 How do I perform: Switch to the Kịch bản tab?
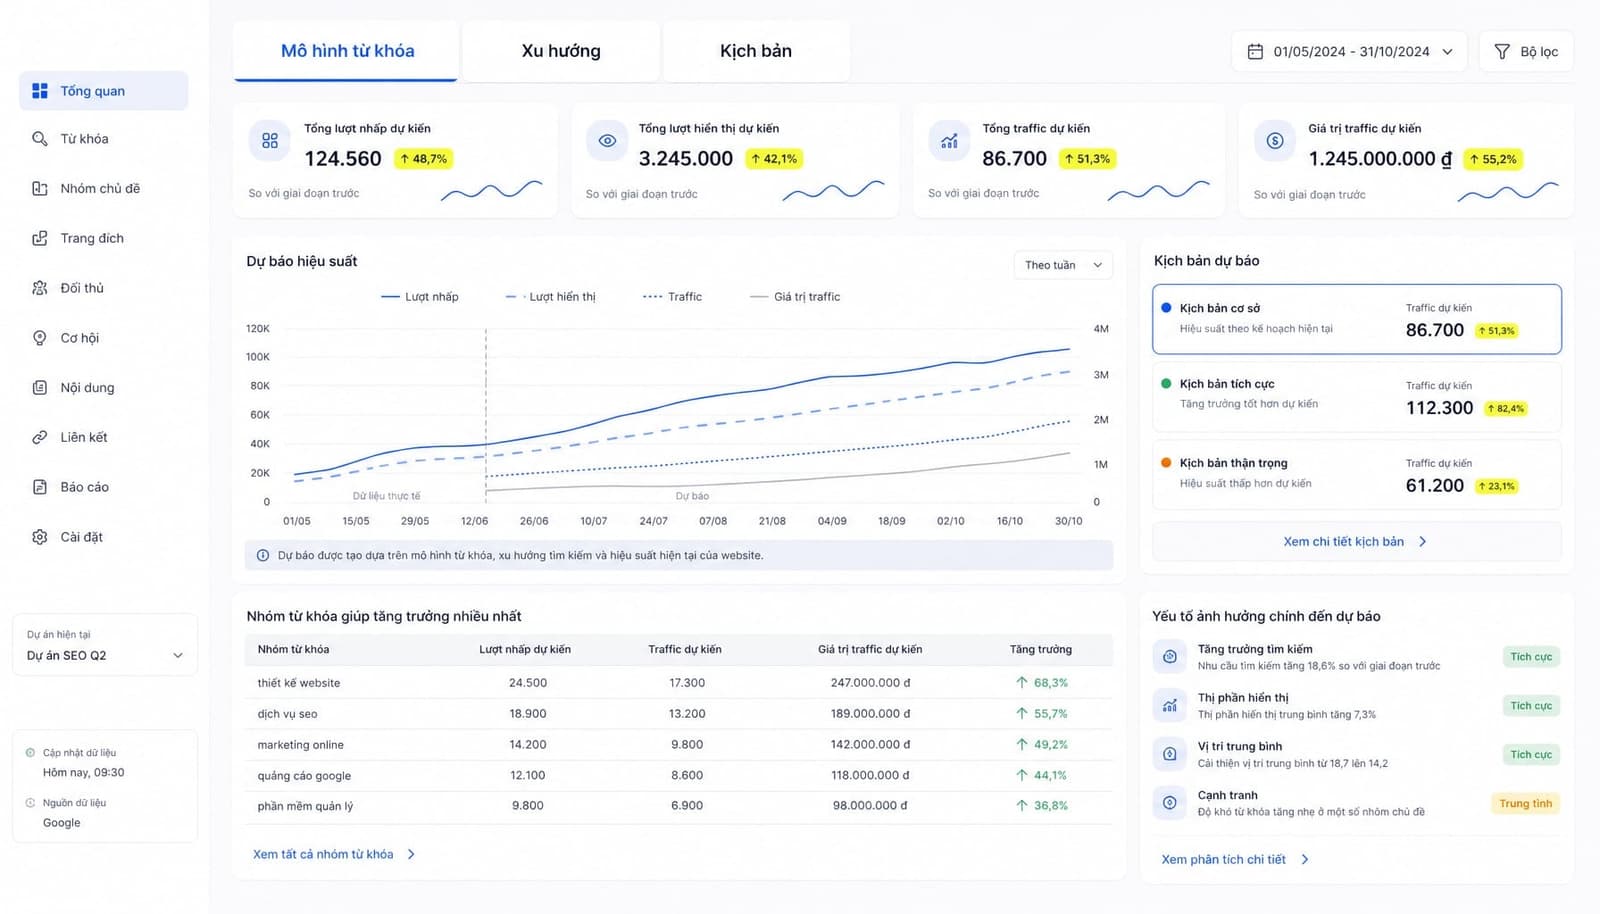(756, 51)
